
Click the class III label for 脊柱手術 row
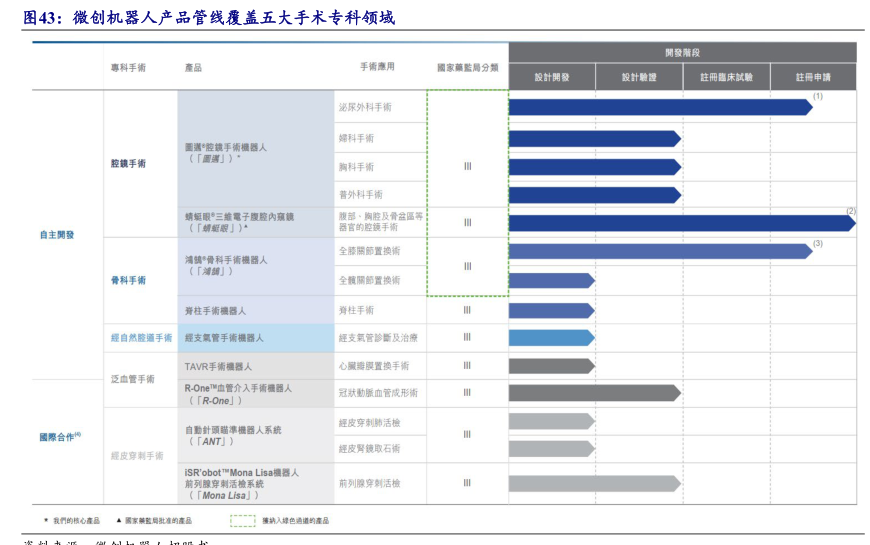point(467,310)
